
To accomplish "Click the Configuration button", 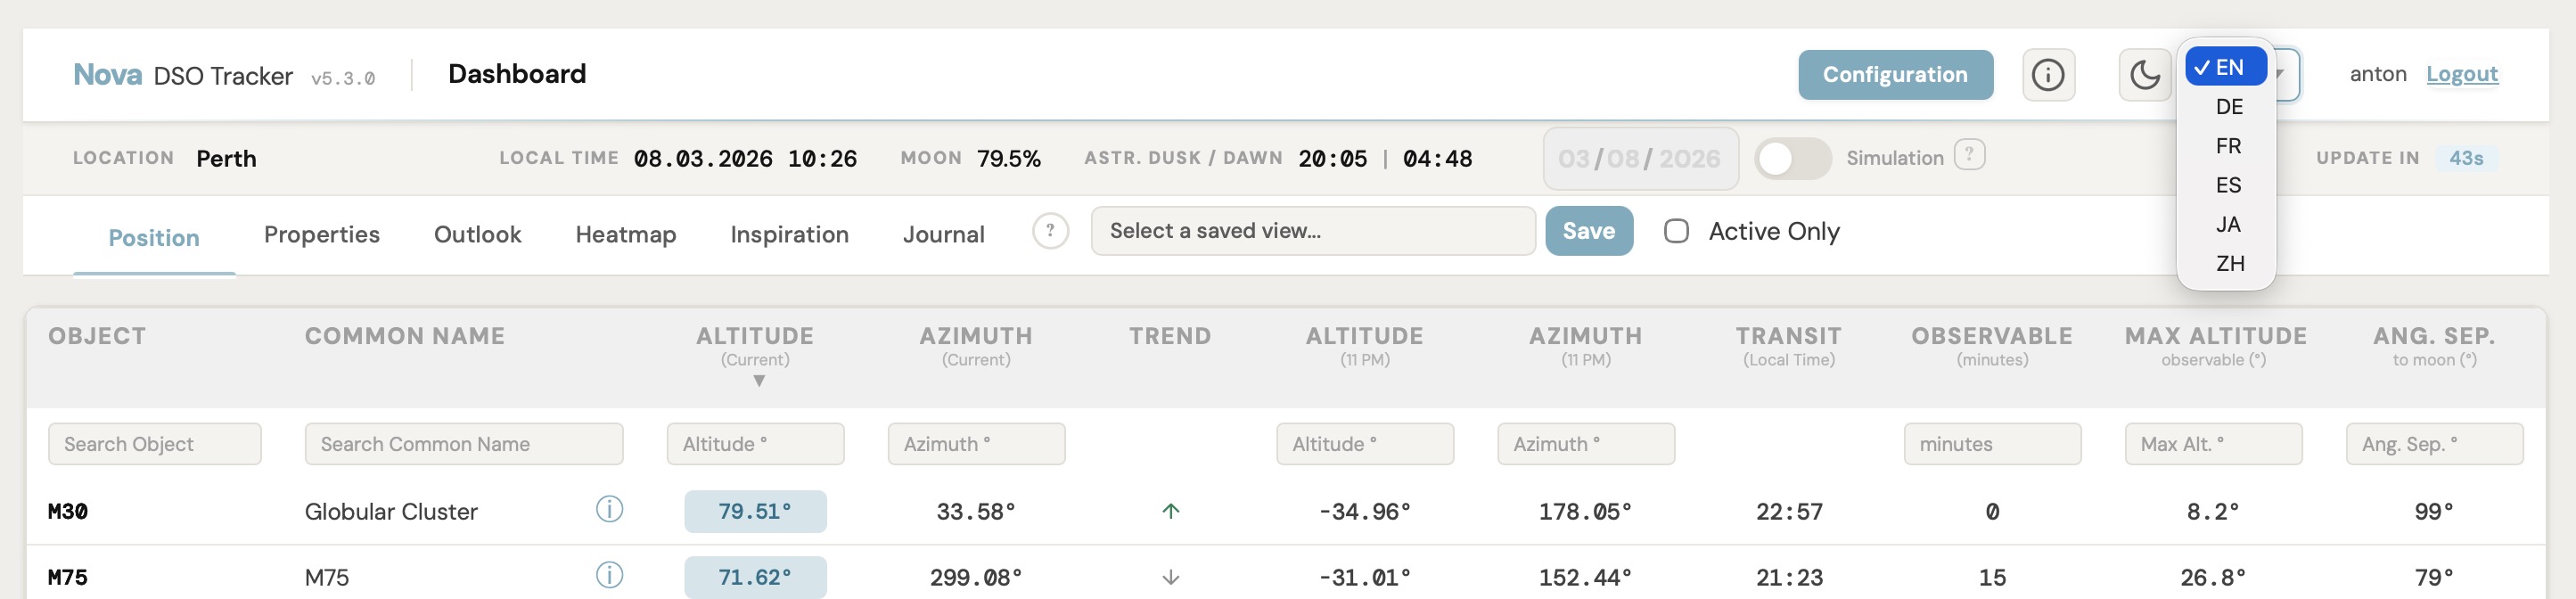I will click(1895, 75).
